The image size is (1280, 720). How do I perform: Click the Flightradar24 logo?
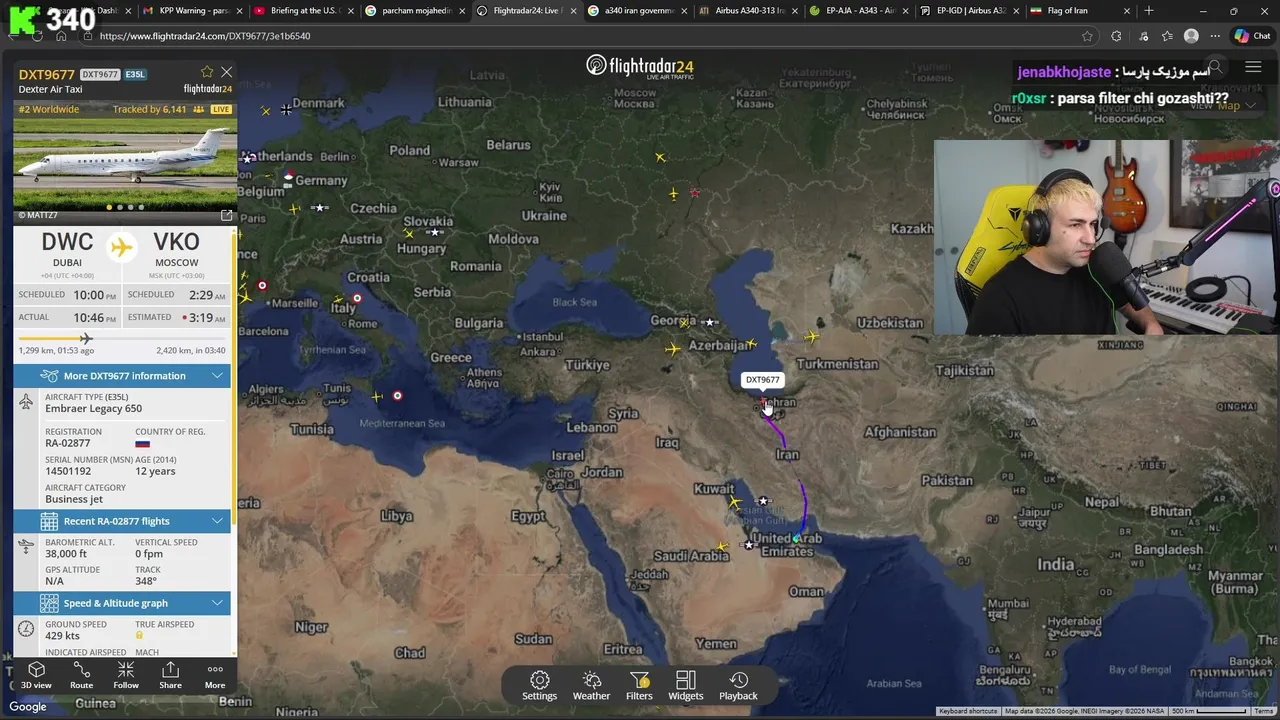tap(640, 67)
